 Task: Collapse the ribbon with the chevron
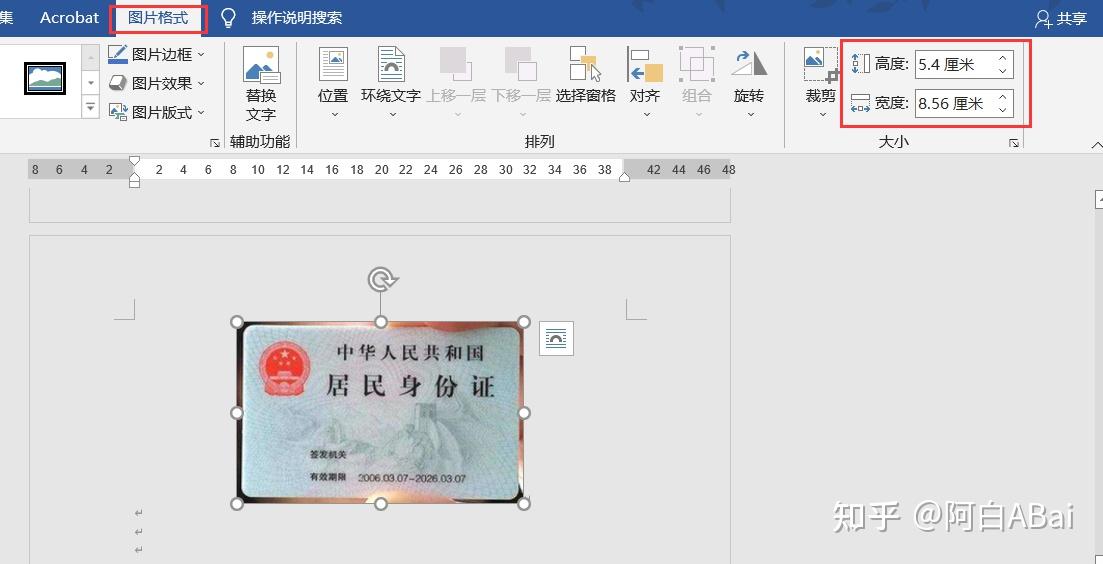[x=1096, y=144]
